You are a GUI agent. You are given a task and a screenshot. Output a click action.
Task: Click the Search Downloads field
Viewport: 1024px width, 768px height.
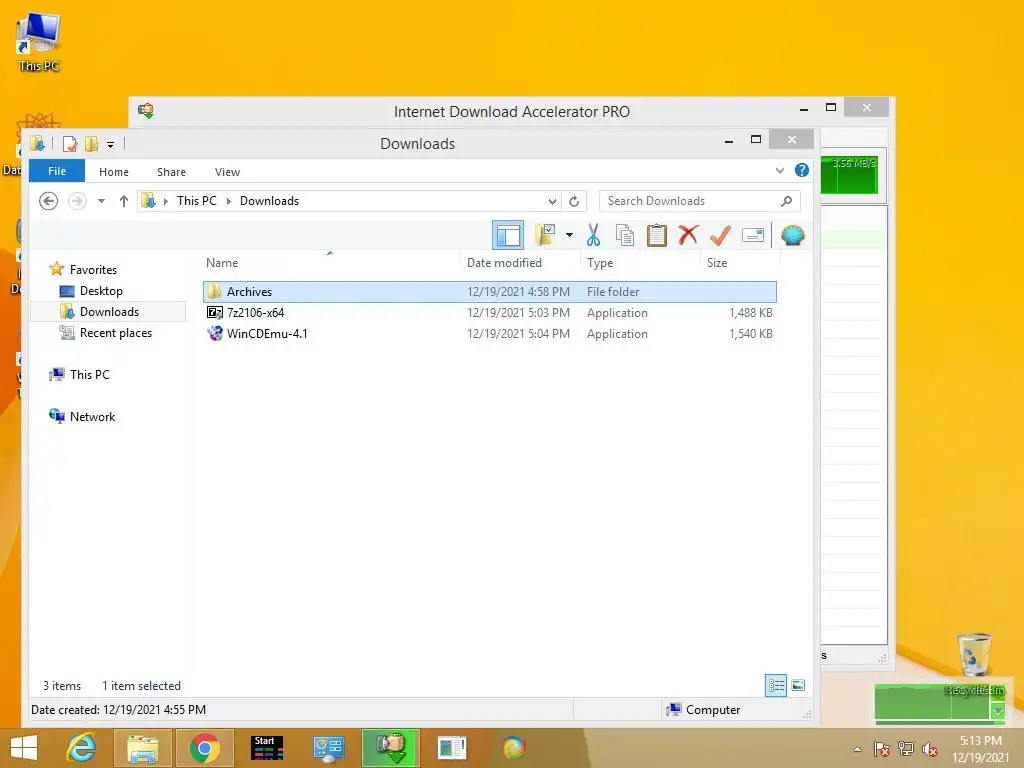point(699,201)
